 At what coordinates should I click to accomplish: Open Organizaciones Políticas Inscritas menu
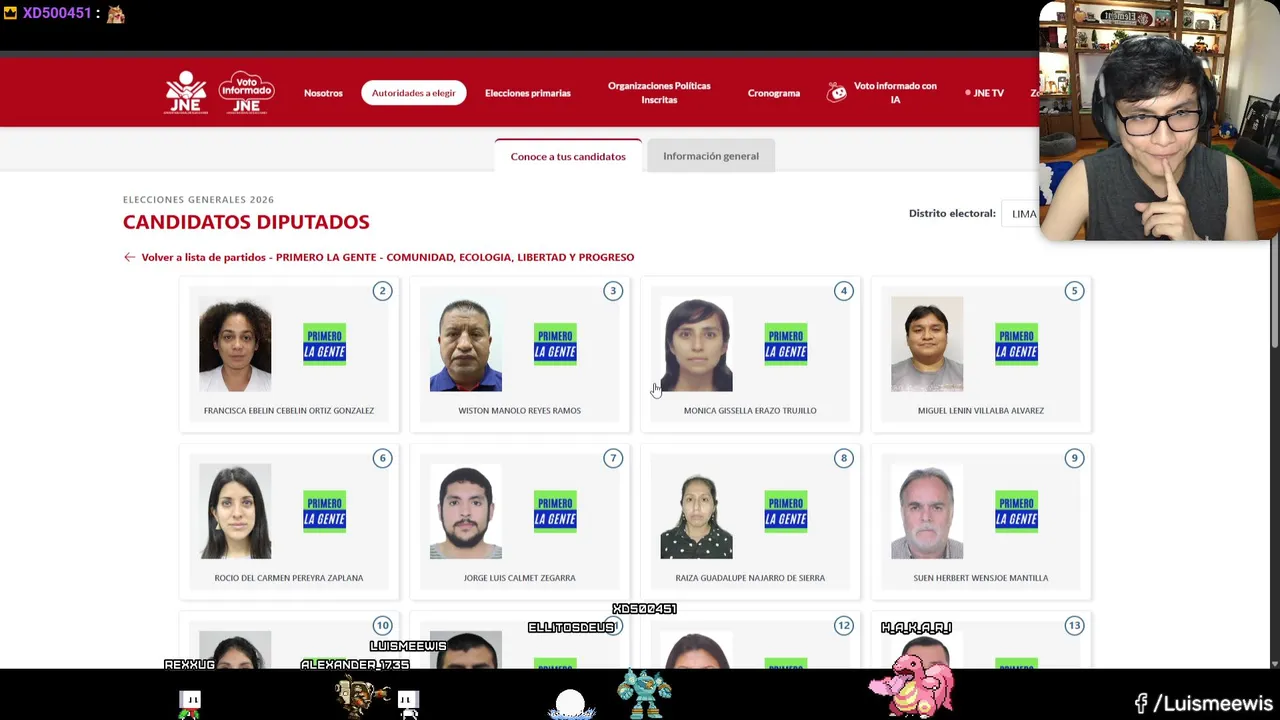(659, 93)
